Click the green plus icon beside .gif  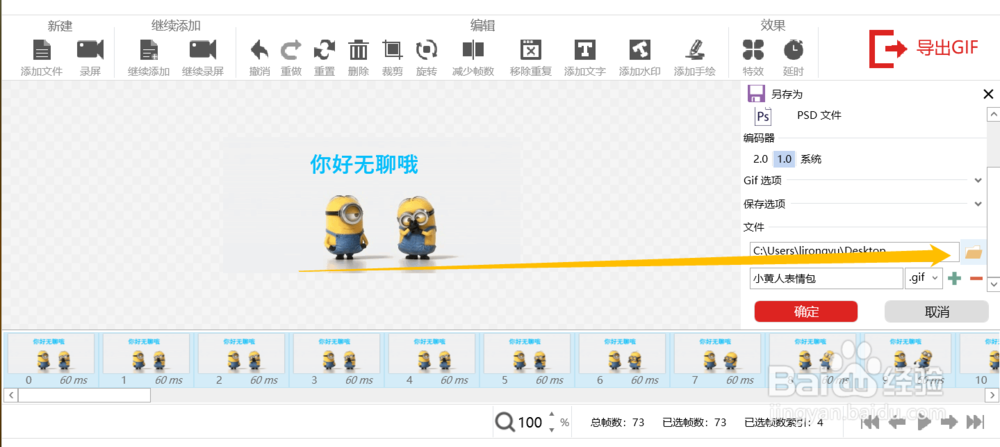954,279
